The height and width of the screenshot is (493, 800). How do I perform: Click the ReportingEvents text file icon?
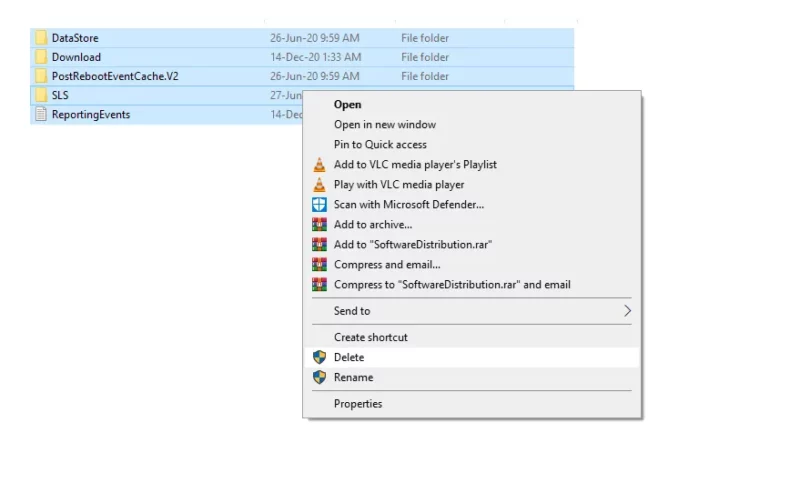[x=41, y=114]
